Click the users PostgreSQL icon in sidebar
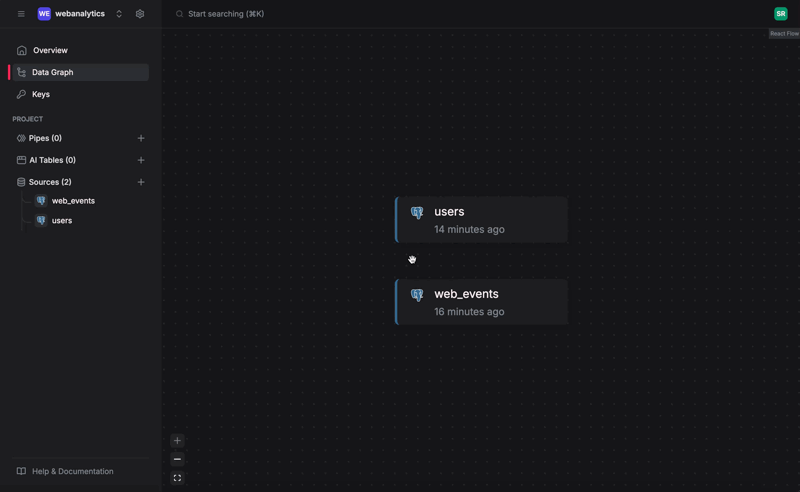800x492 pixels. pyautogui.click(x=41, y=220)
